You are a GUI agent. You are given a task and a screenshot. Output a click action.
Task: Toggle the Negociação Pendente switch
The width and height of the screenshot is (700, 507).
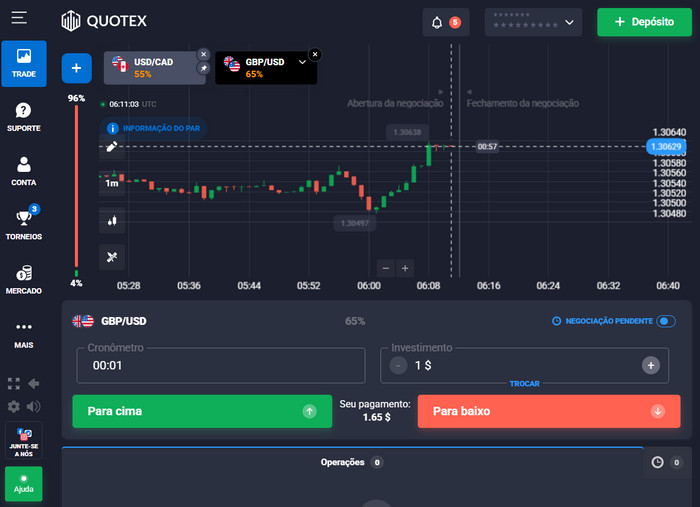point(666,321)
